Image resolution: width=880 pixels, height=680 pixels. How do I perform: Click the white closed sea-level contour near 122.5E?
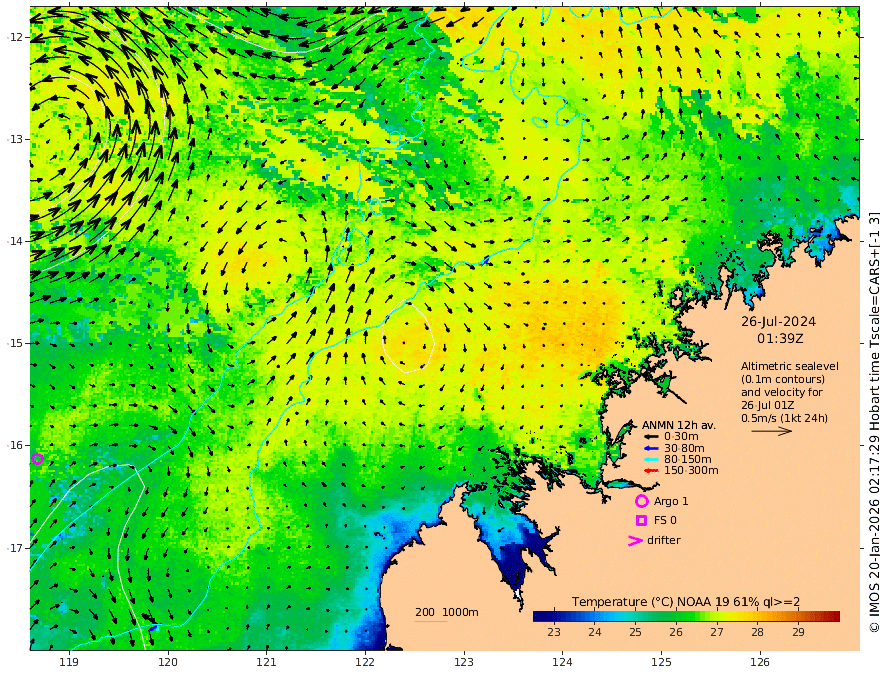pyautogui.click(x=408, y=337)
